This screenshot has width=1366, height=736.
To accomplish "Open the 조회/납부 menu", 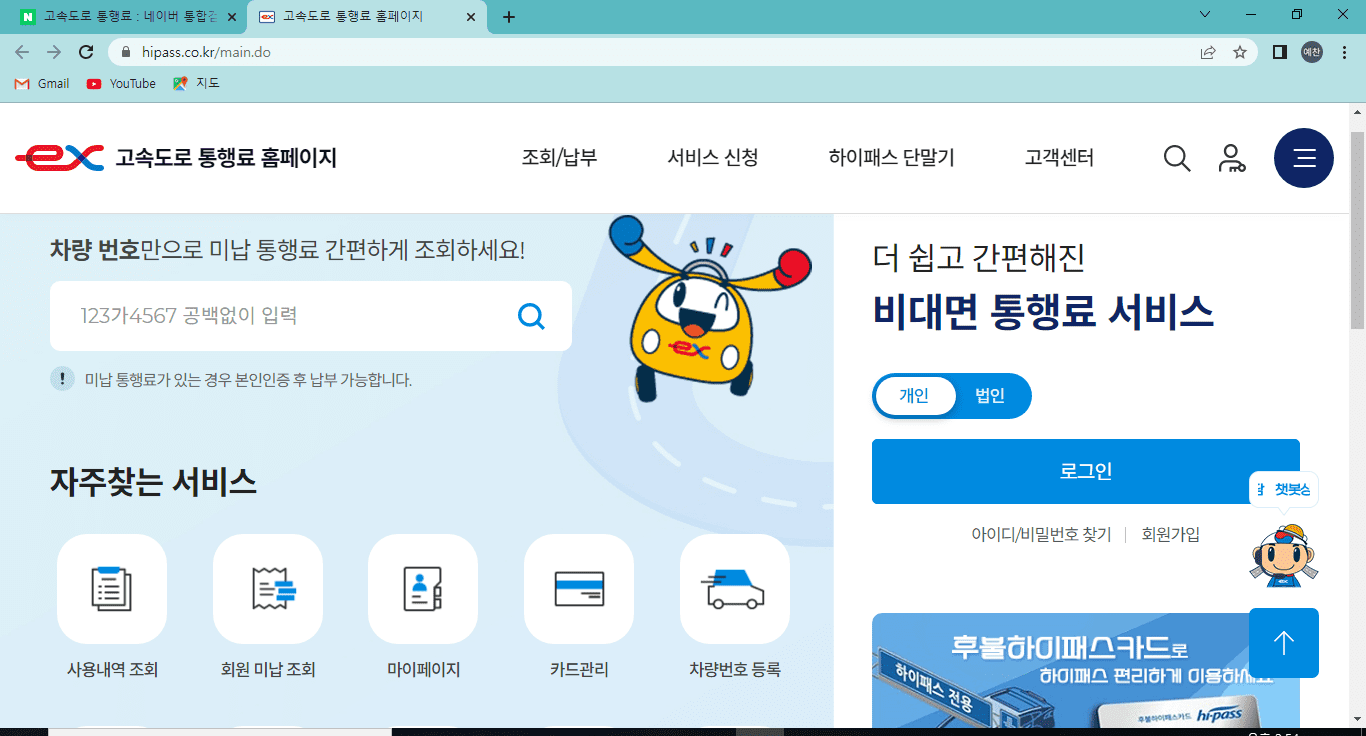I will point(559,158).
